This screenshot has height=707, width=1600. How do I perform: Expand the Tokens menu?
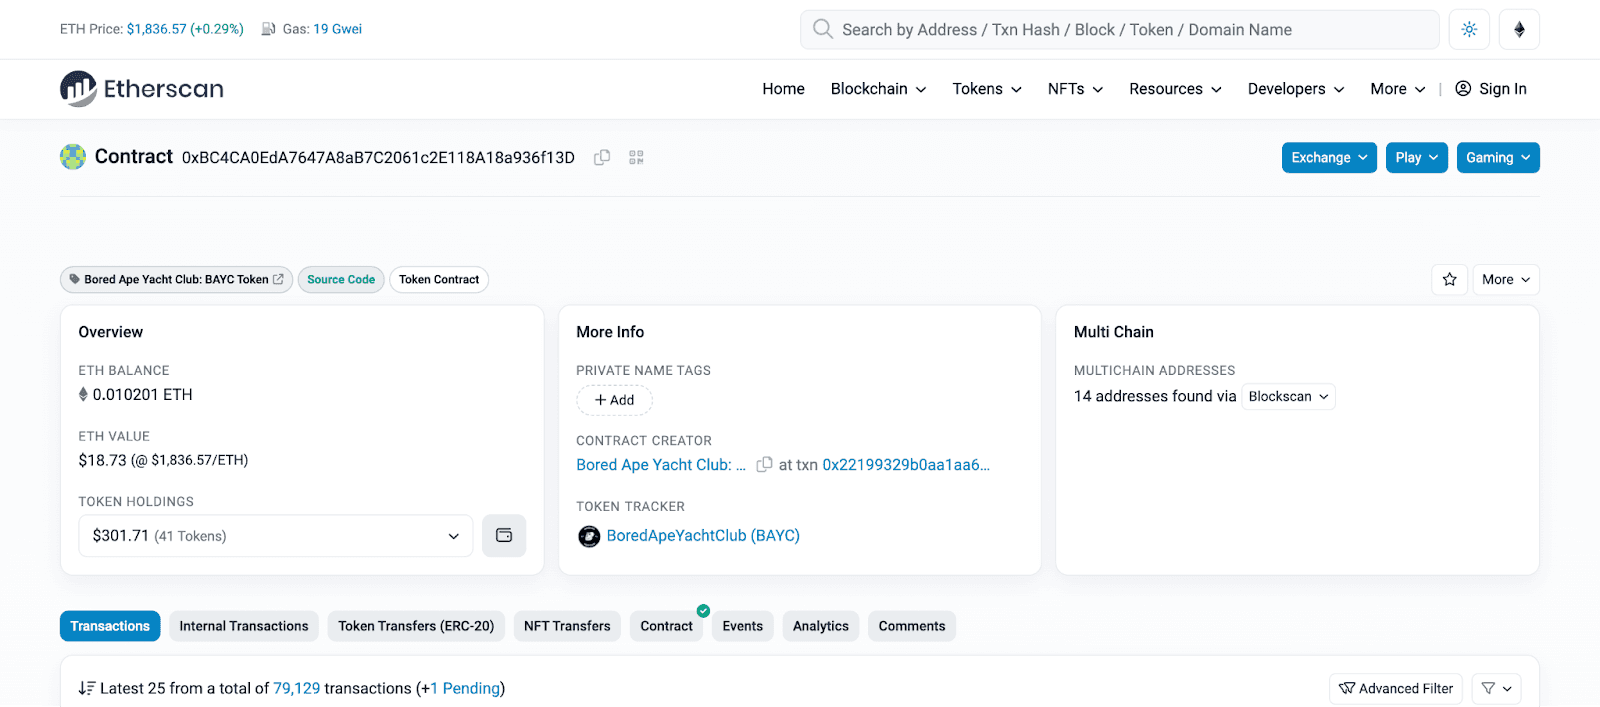click(987, 89)
